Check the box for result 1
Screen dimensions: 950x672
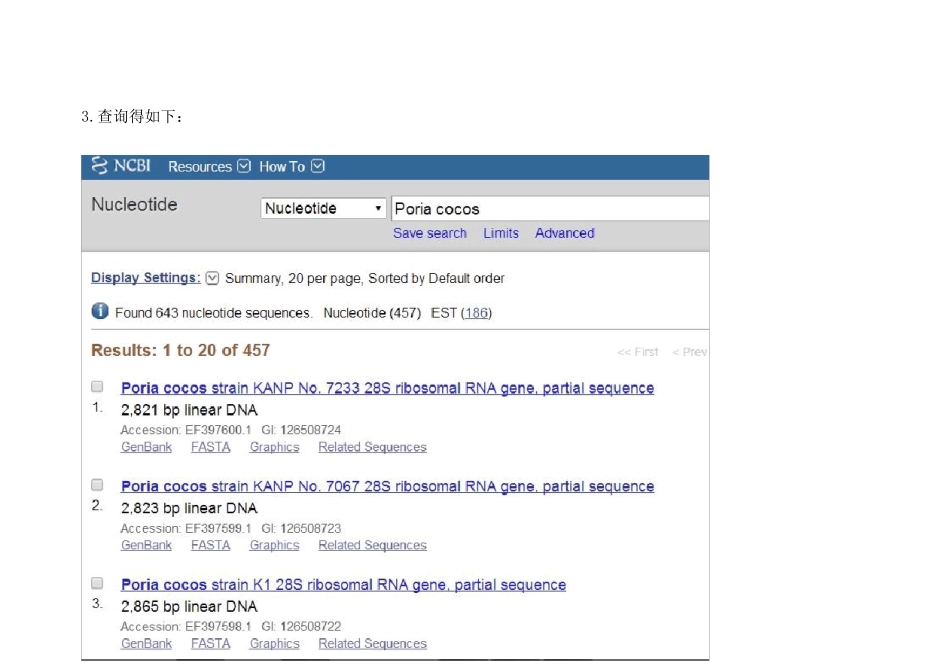pyautogui.click(x=97, y=387)
